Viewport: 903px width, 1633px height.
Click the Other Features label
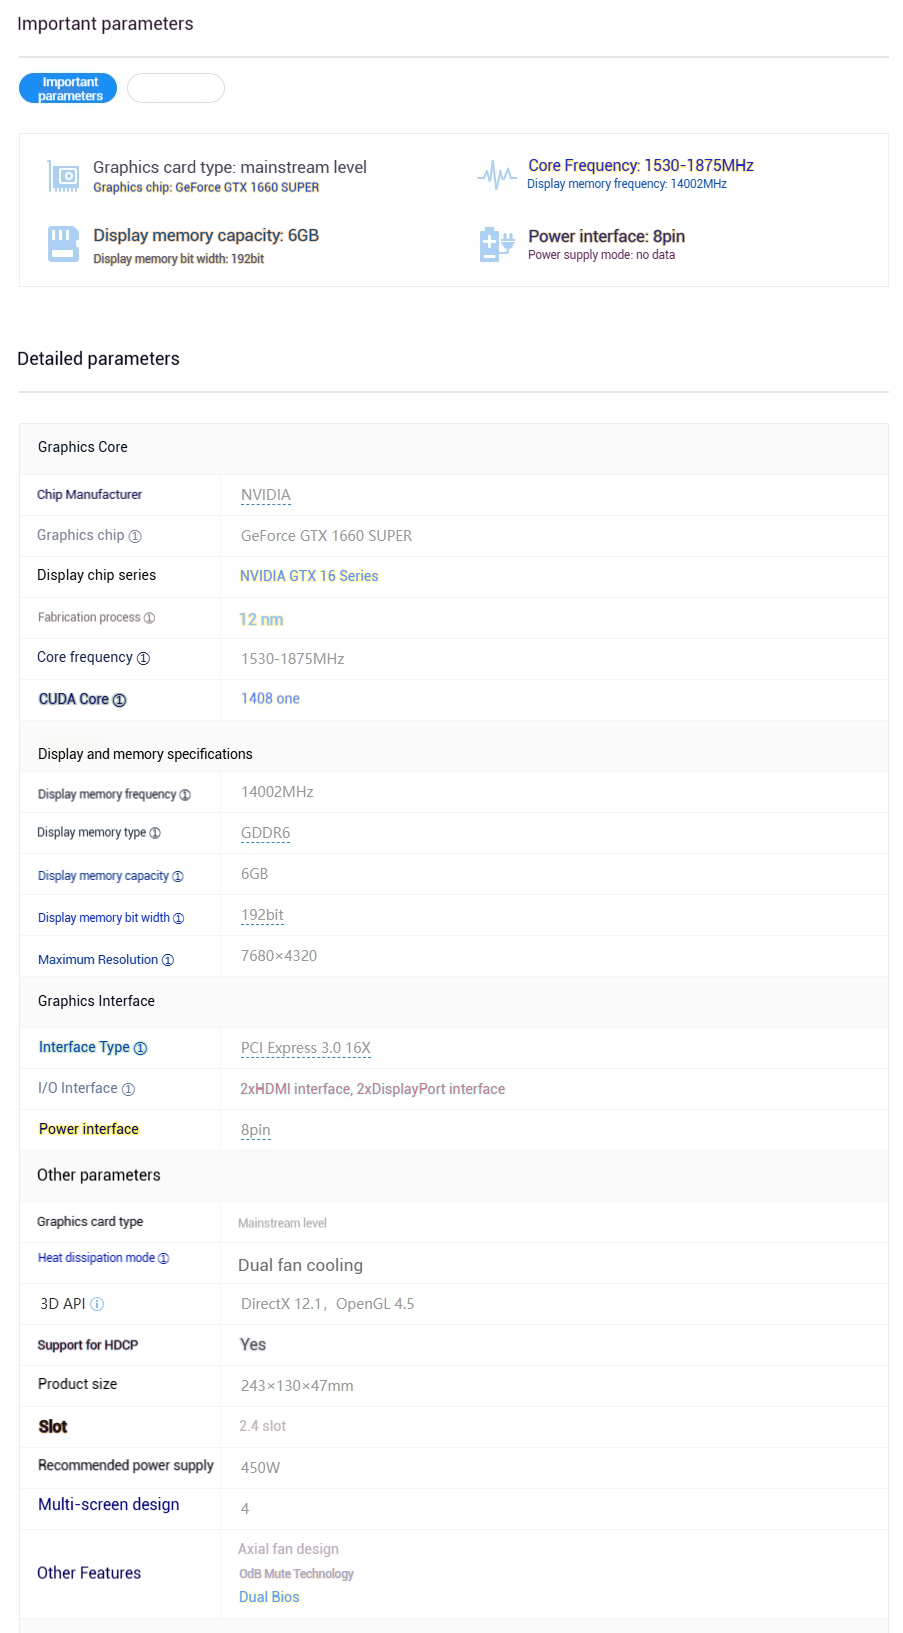tap(89, 1573)
